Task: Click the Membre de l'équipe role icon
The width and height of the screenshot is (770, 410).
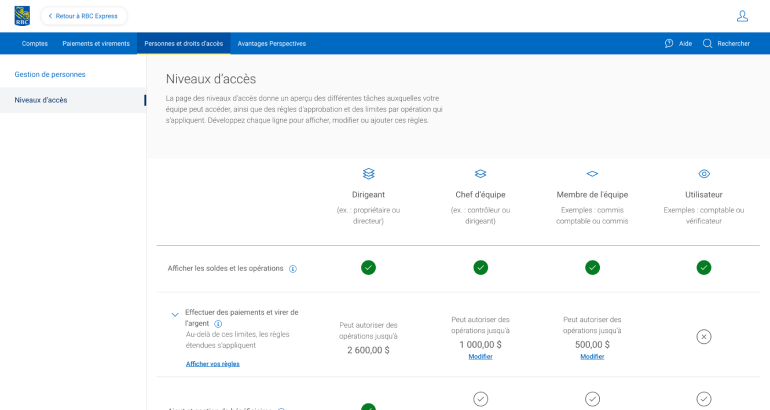Action: tap(592, 174)
